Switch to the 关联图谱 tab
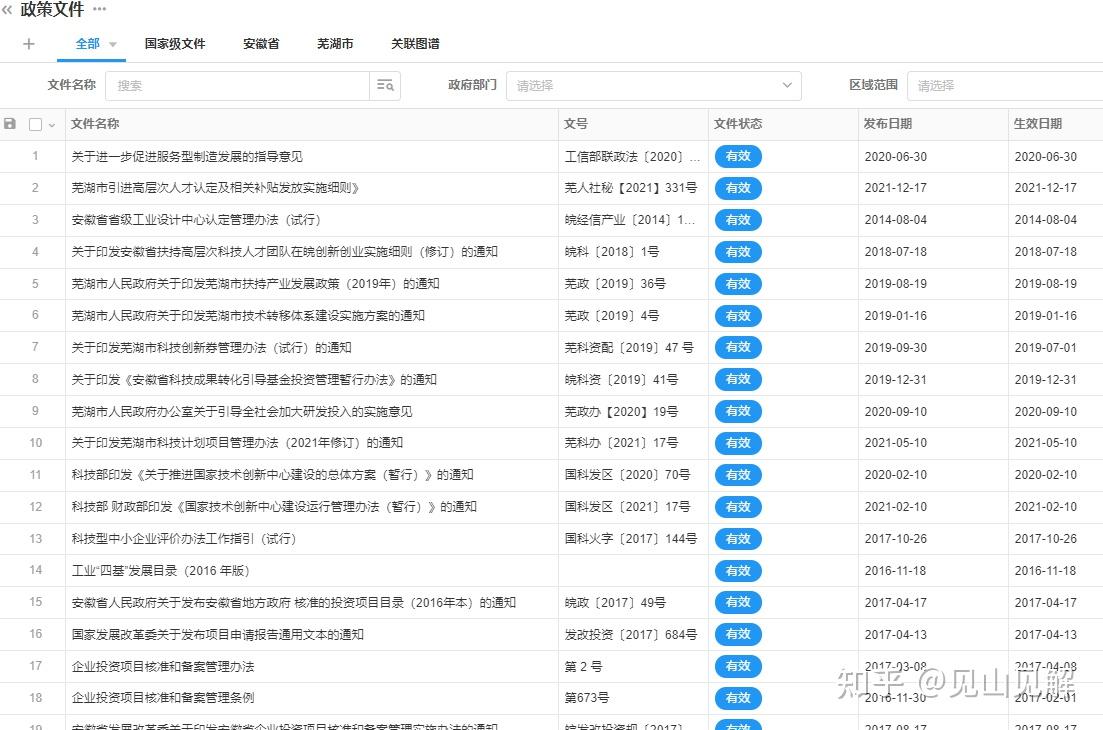1103x730 pixels. [415, 44]
